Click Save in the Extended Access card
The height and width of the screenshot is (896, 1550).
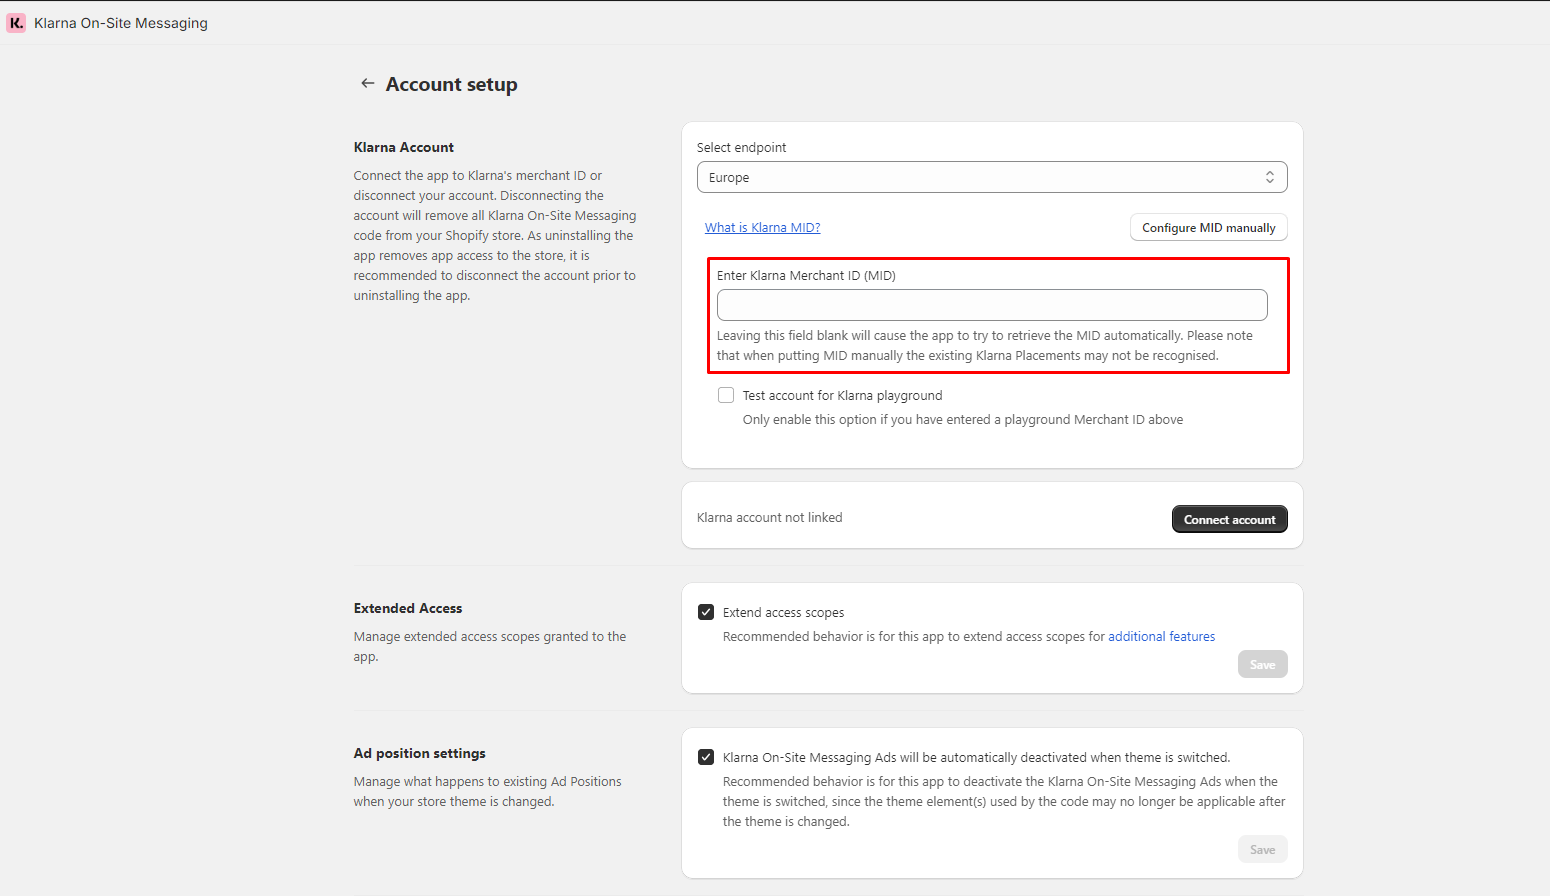click(x=1262, y=665)
